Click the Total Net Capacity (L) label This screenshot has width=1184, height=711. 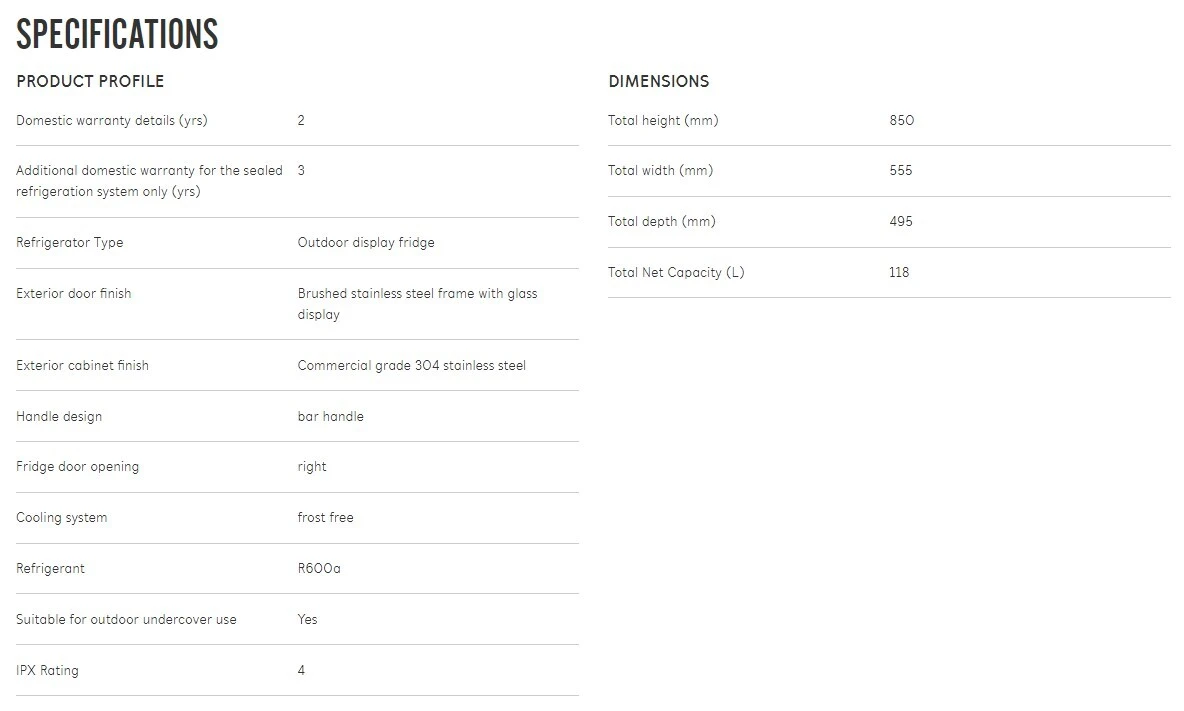tap(676, 273)
